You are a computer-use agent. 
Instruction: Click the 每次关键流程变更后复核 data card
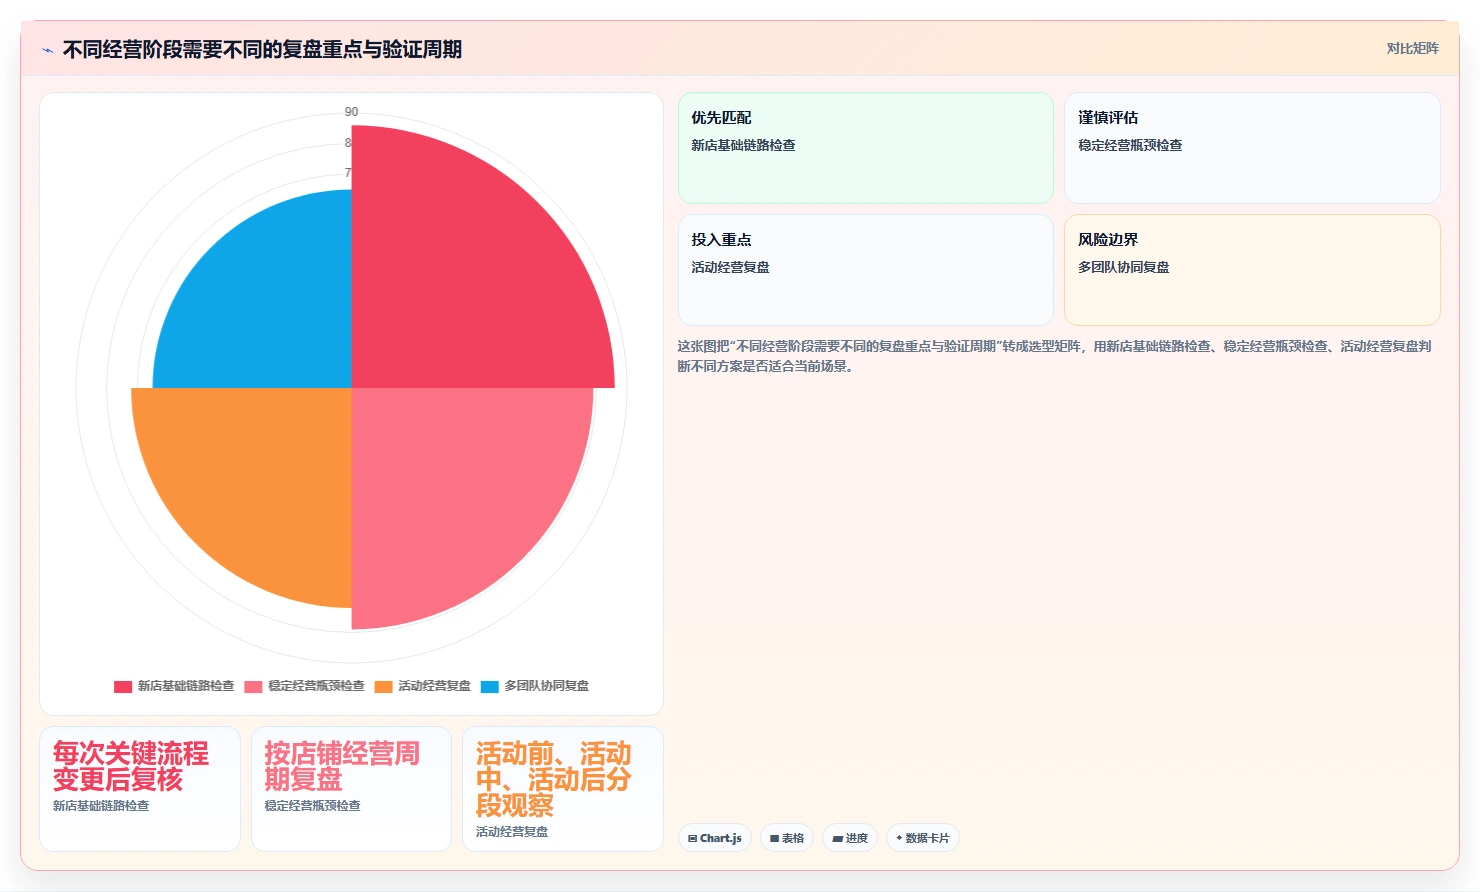(140, 789)
